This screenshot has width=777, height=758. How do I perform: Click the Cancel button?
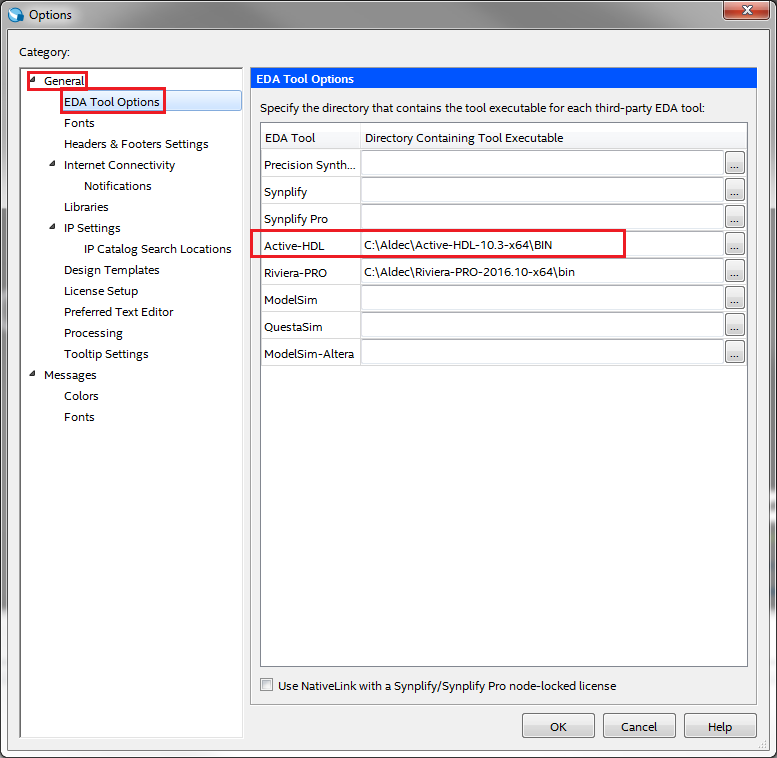639,726
